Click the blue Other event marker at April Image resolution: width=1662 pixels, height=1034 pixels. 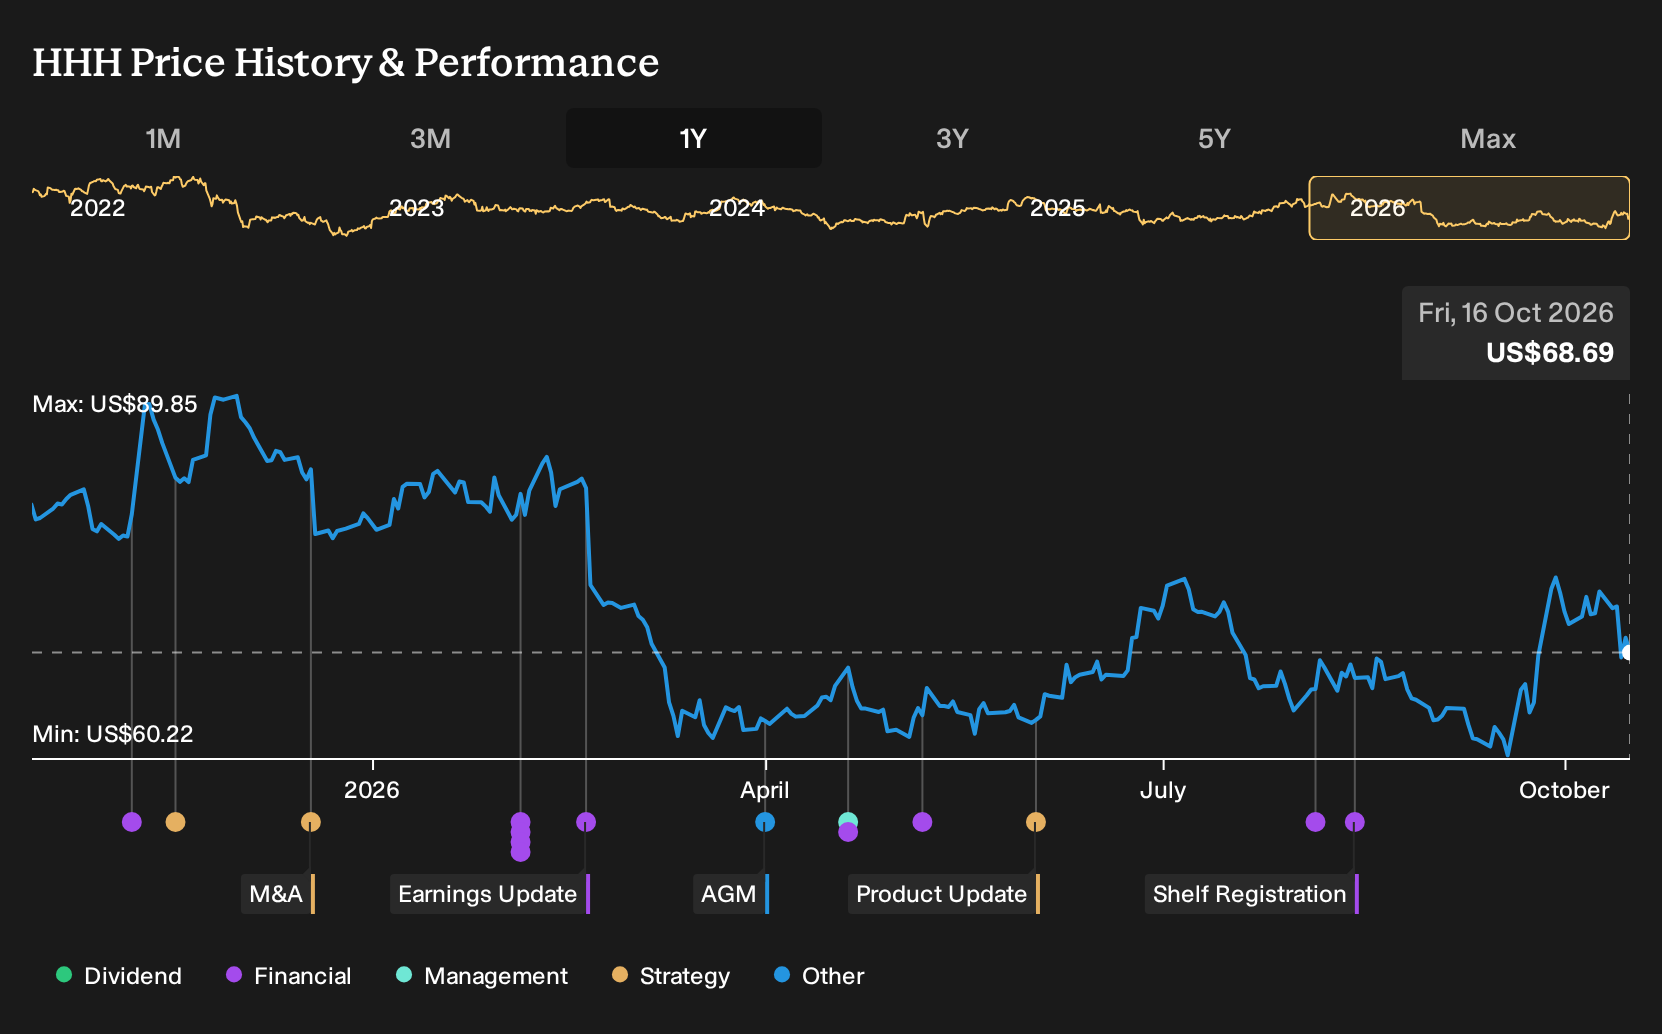765,822
